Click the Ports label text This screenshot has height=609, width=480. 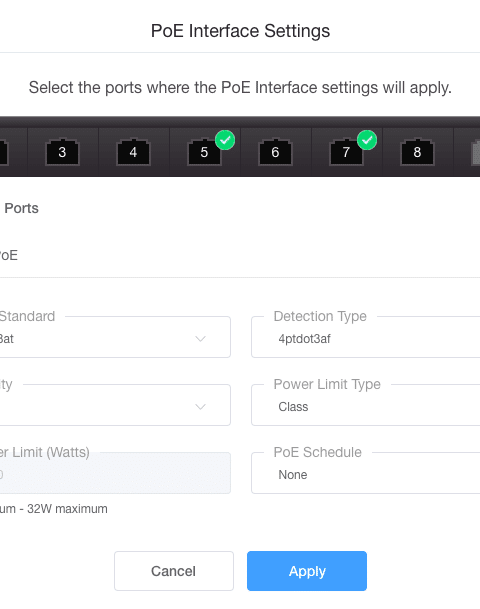tap(21, 208)
